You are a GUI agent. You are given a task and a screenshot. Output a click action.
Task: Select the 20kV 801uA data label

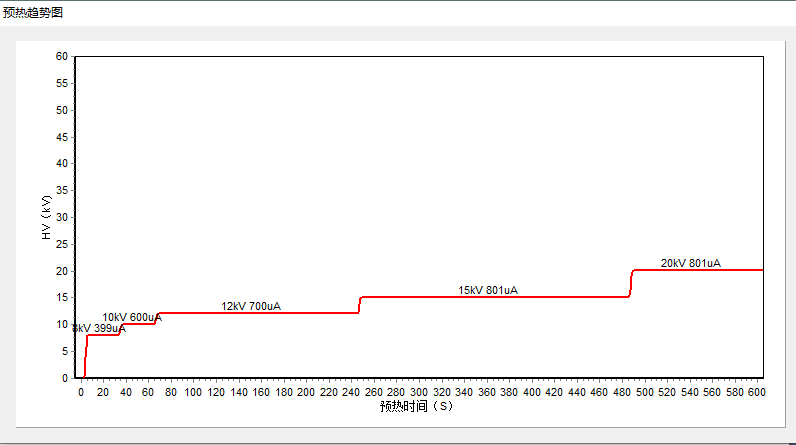(690, 263)
